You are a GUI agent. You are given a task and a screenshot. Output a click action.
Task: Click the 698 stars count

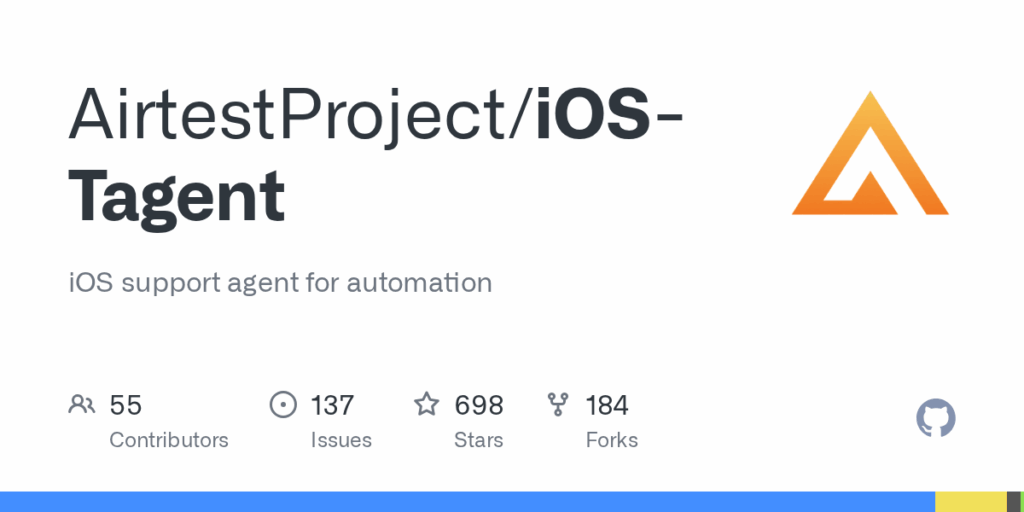coord(479,406)
